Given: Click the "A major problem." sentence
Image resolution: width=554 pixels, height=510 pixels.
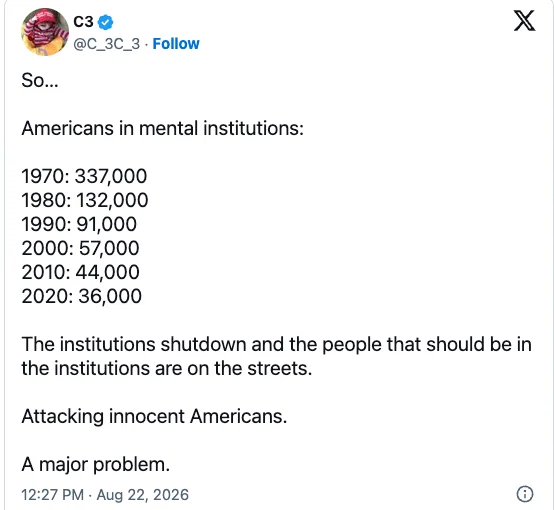Looking at the screenshot, I should click(96, 464).
